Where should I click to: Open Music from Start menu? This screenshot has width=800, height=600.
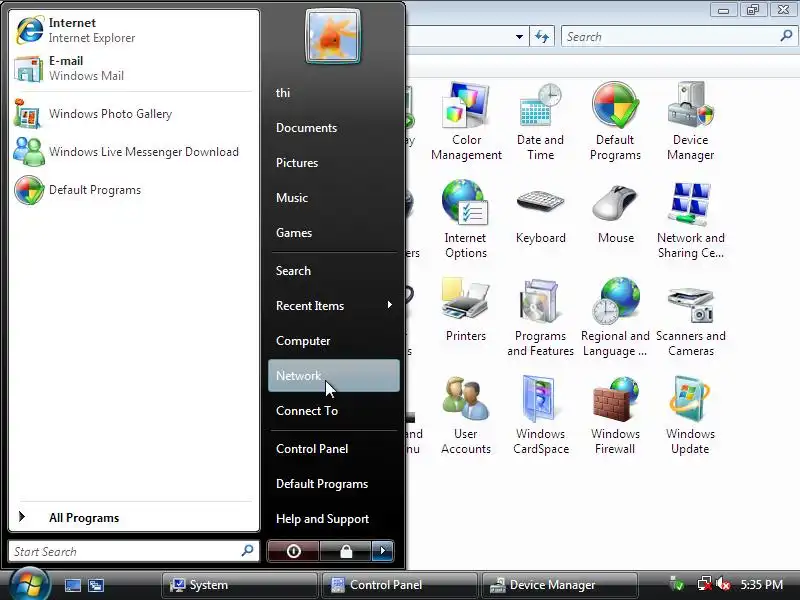point(334,197)
